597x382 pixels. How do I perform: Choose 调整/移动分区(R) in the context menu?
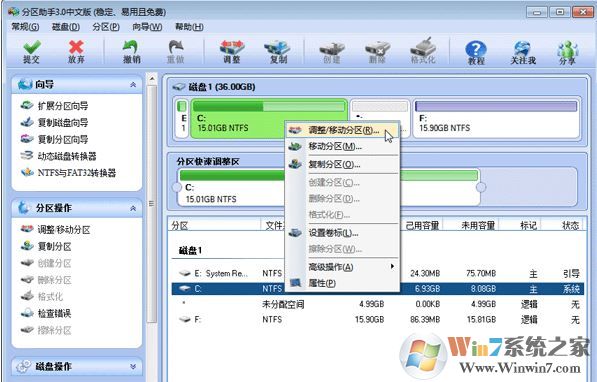coord(342,130)
